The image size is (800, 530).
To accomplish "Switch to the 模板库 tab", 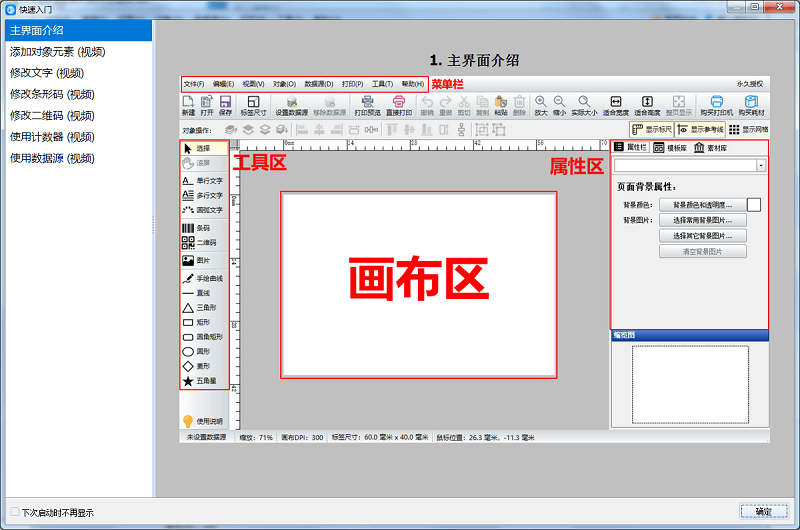I will 670,147.
